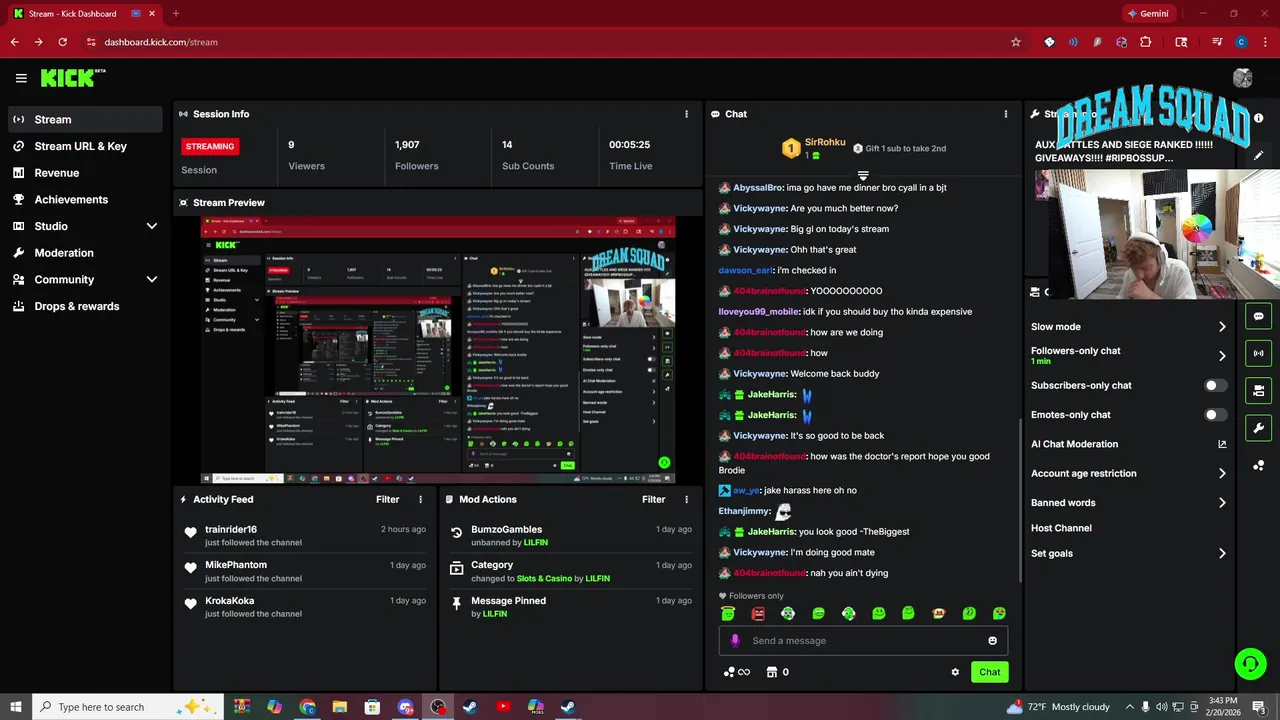Open AI Chat Moderation external link
1280x720 pixels.
coord(1222,444)
